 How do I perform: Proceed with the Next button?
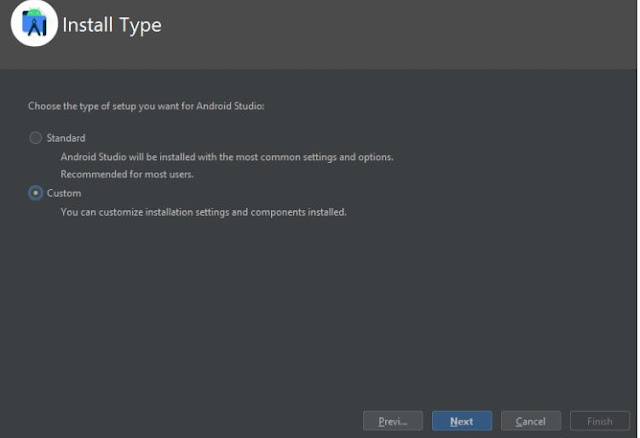(x=462, y=421)
